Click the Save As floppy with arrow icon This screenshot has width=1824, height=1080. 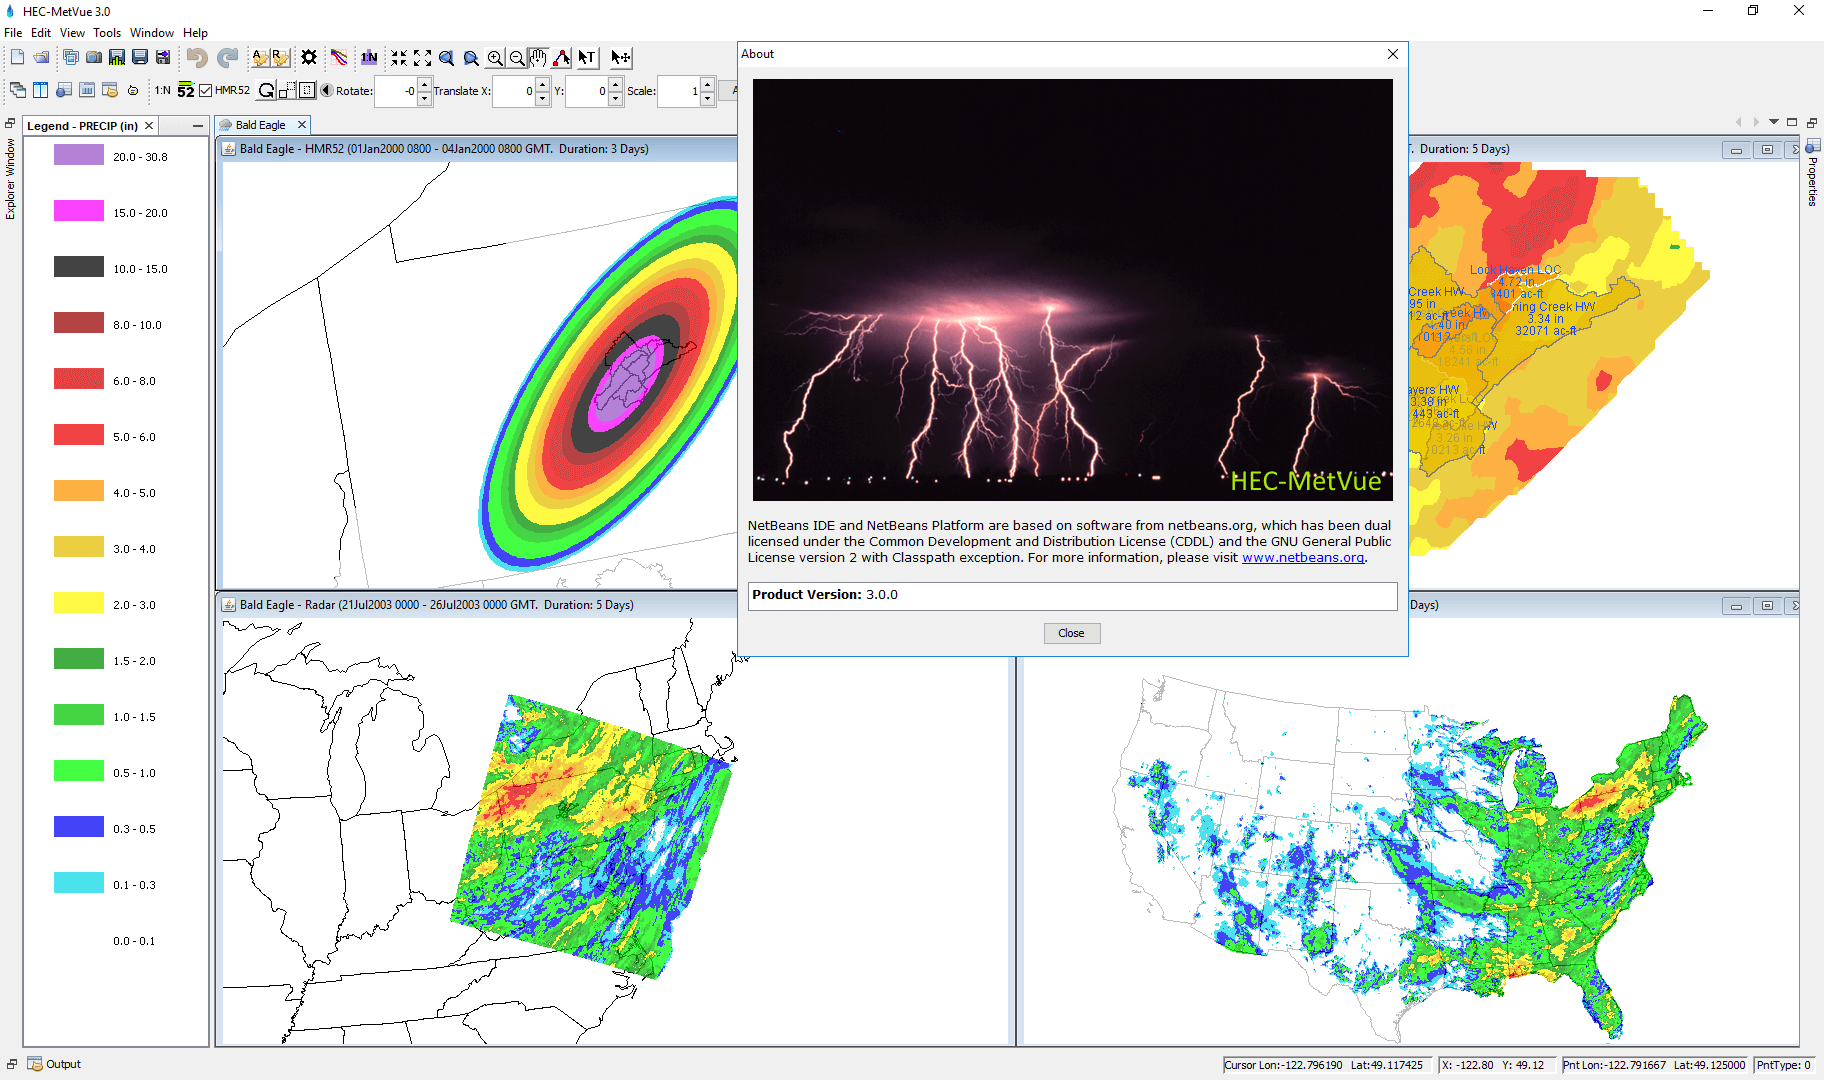pos(163,58)
